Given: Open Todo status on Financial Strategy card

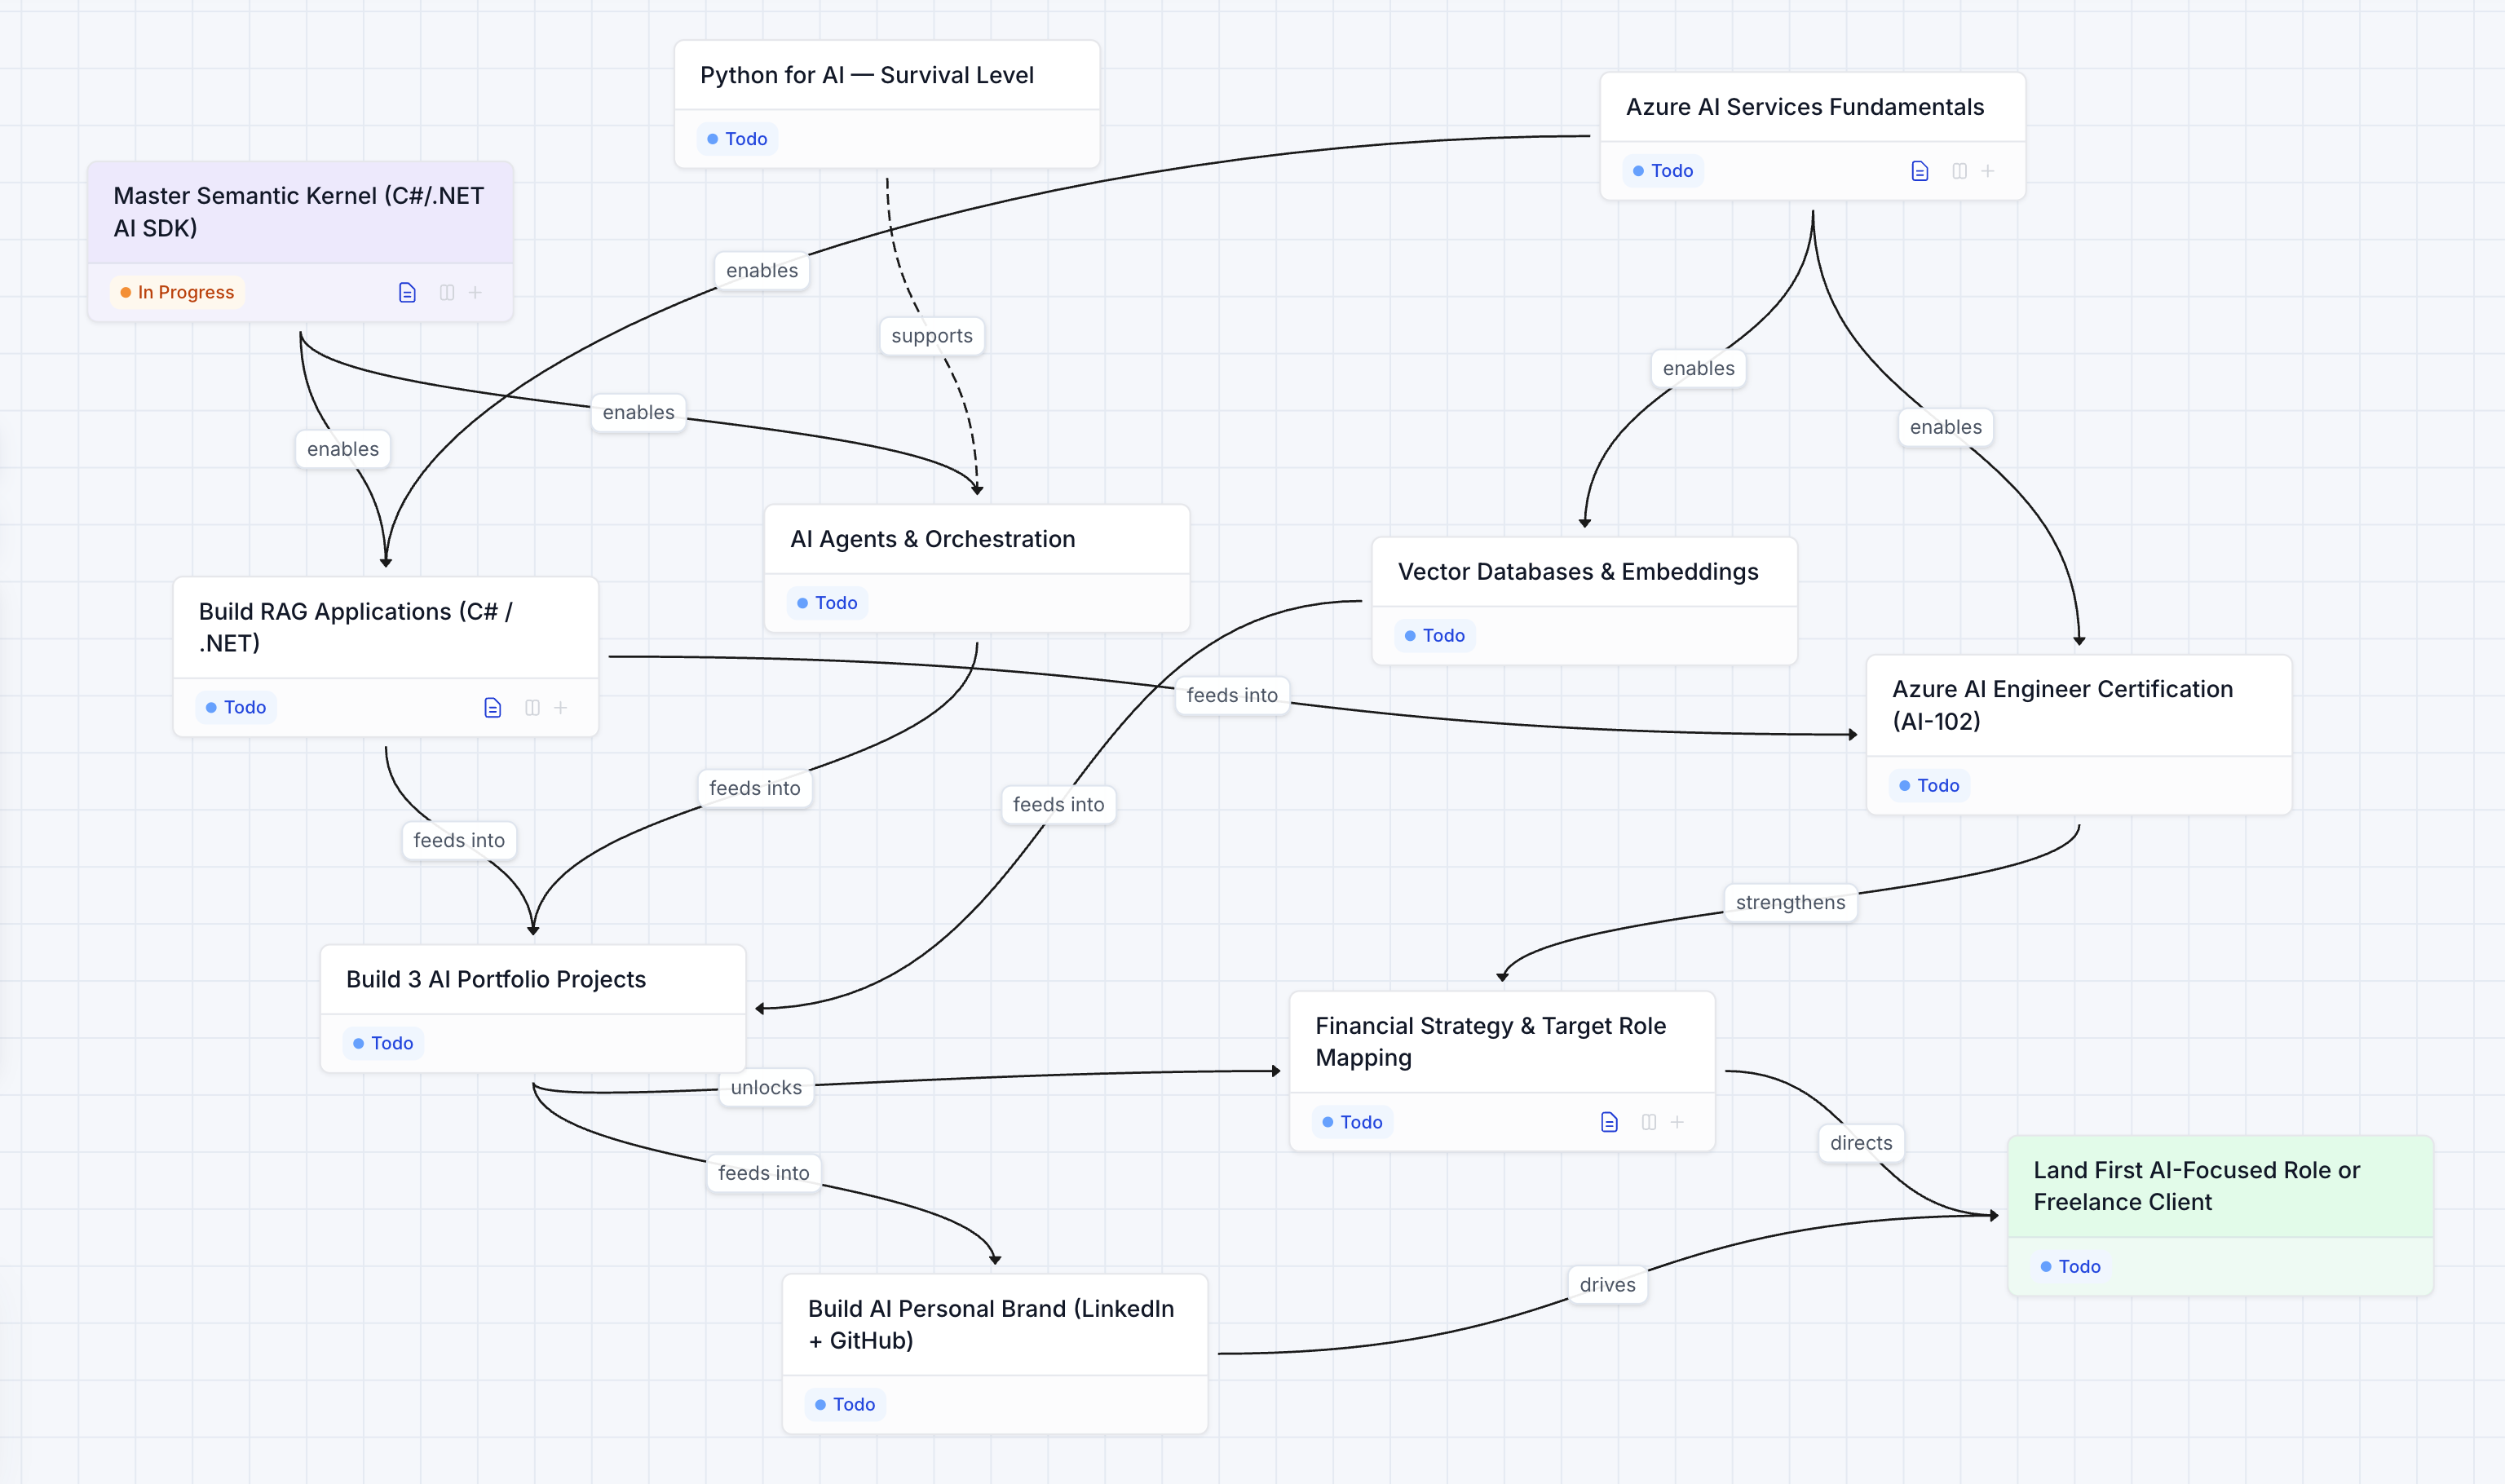Looking at the screenshot, I should click(x=1352, y=1122).
